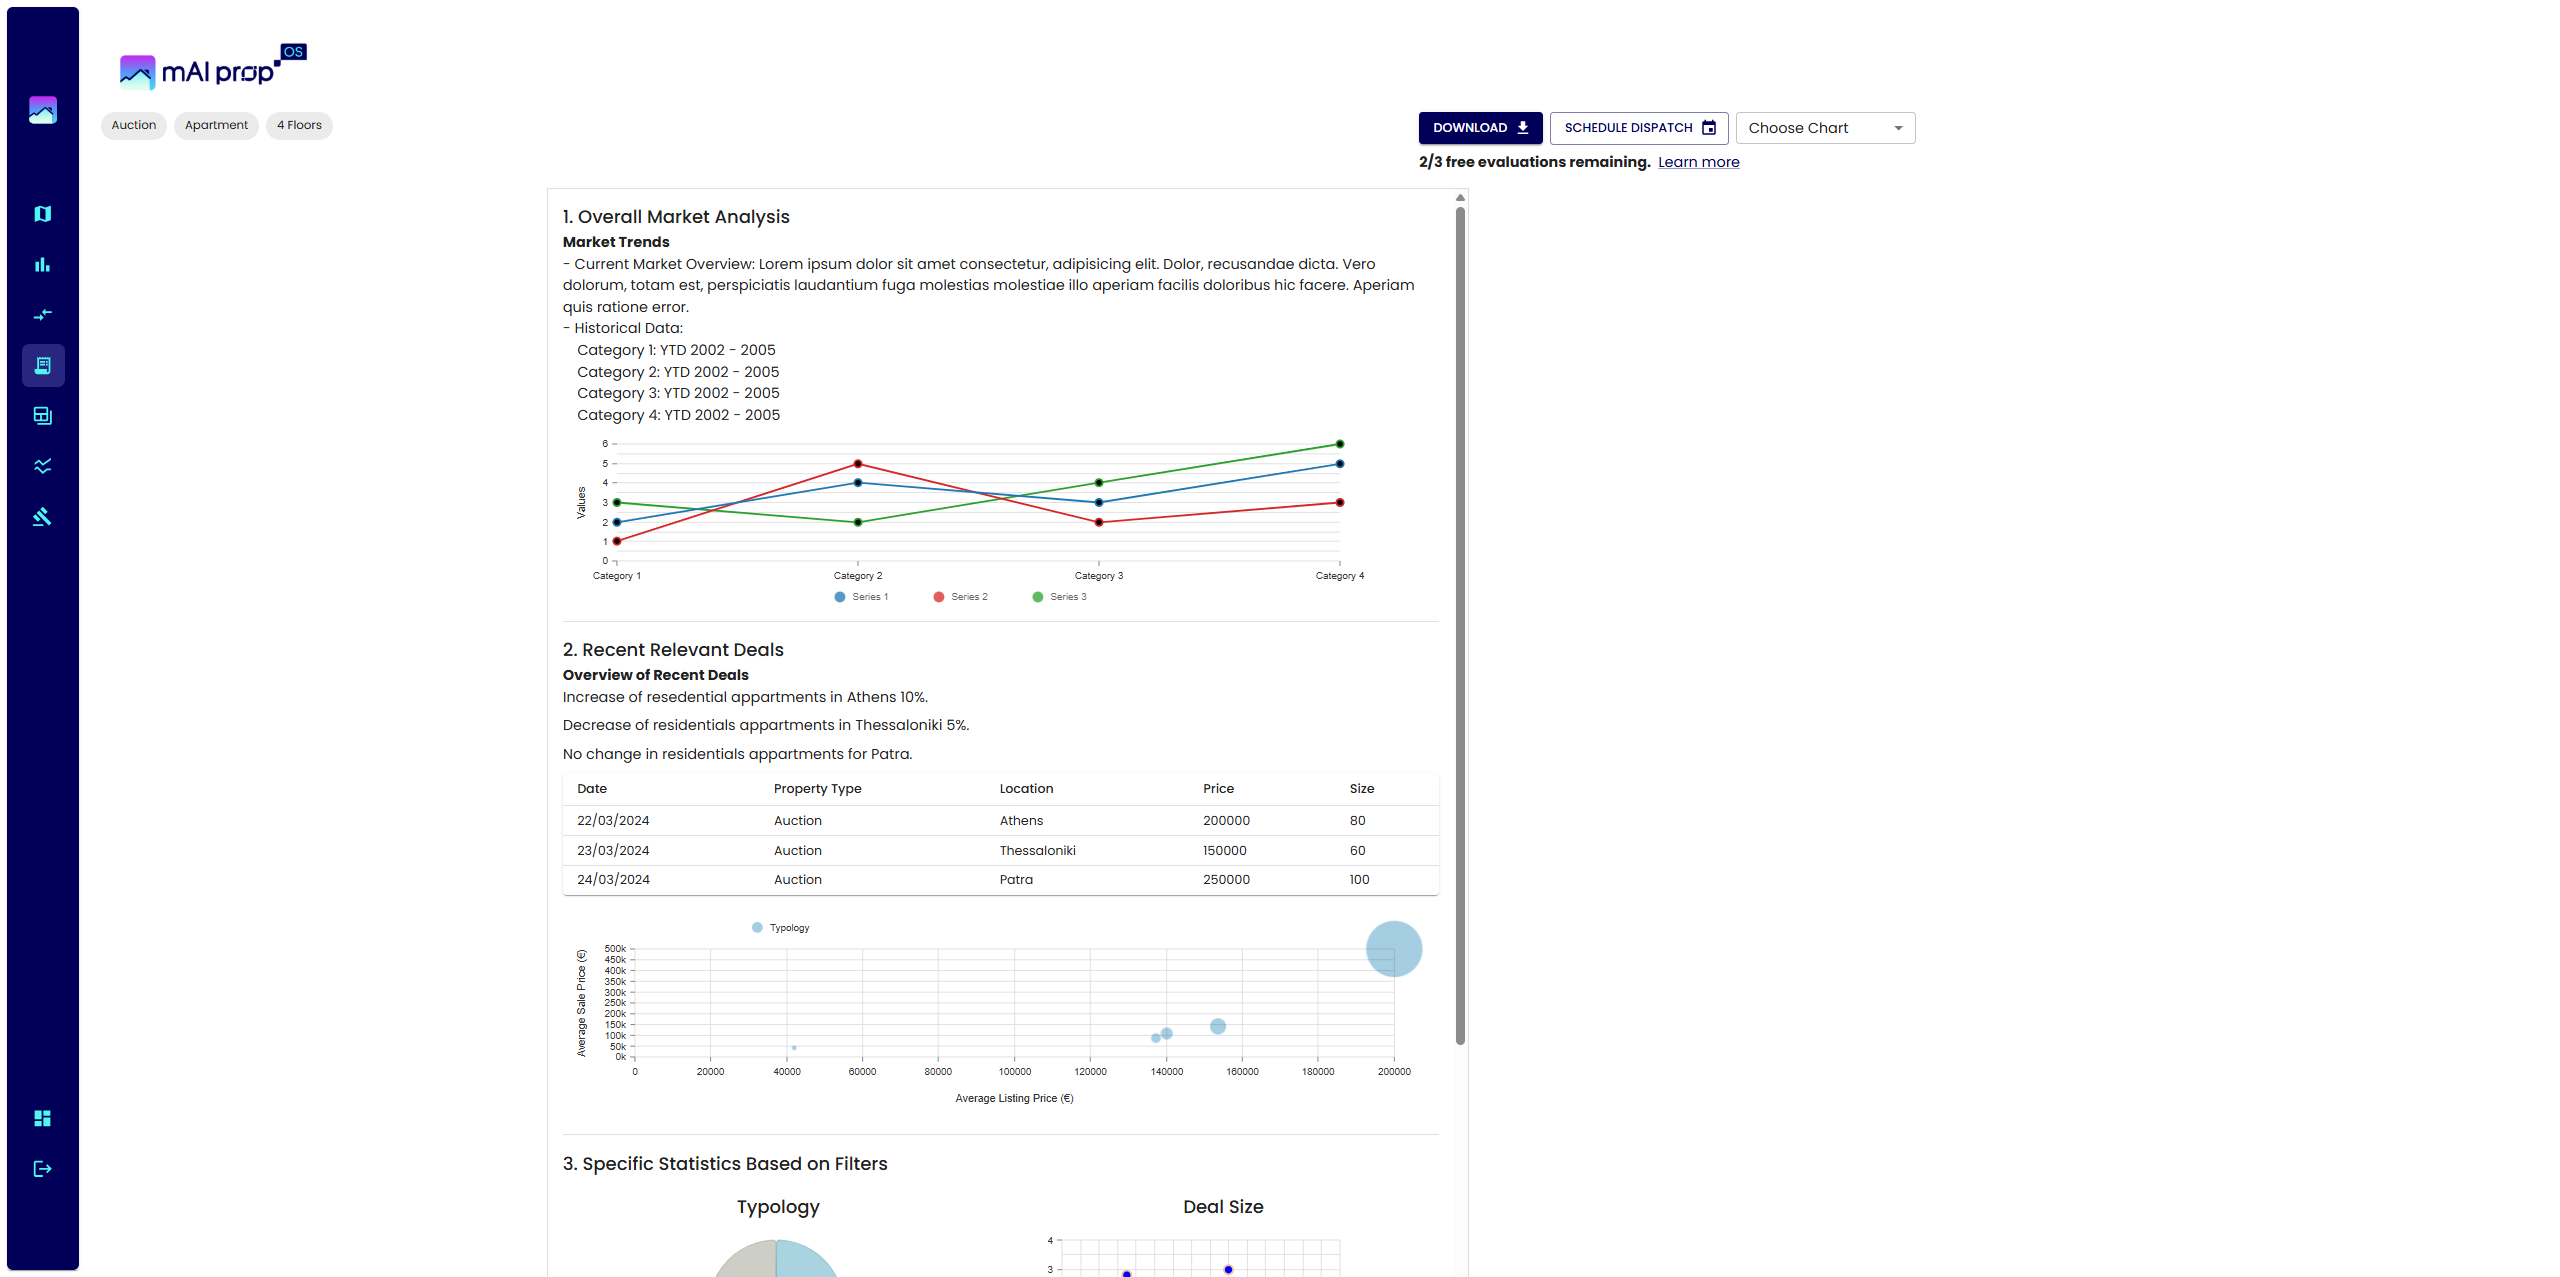Image resolution: width=2560 pixels, height=1277 pixels.
Task: Click the Patra location cell
Action: coord(1016,880)
